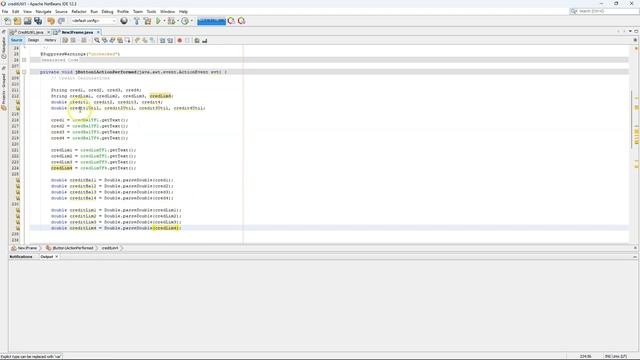Image resolution: width=640 pixels, height=360 pixels.
Task: Expand the Generated Code fold
Action: pos(24,60)
